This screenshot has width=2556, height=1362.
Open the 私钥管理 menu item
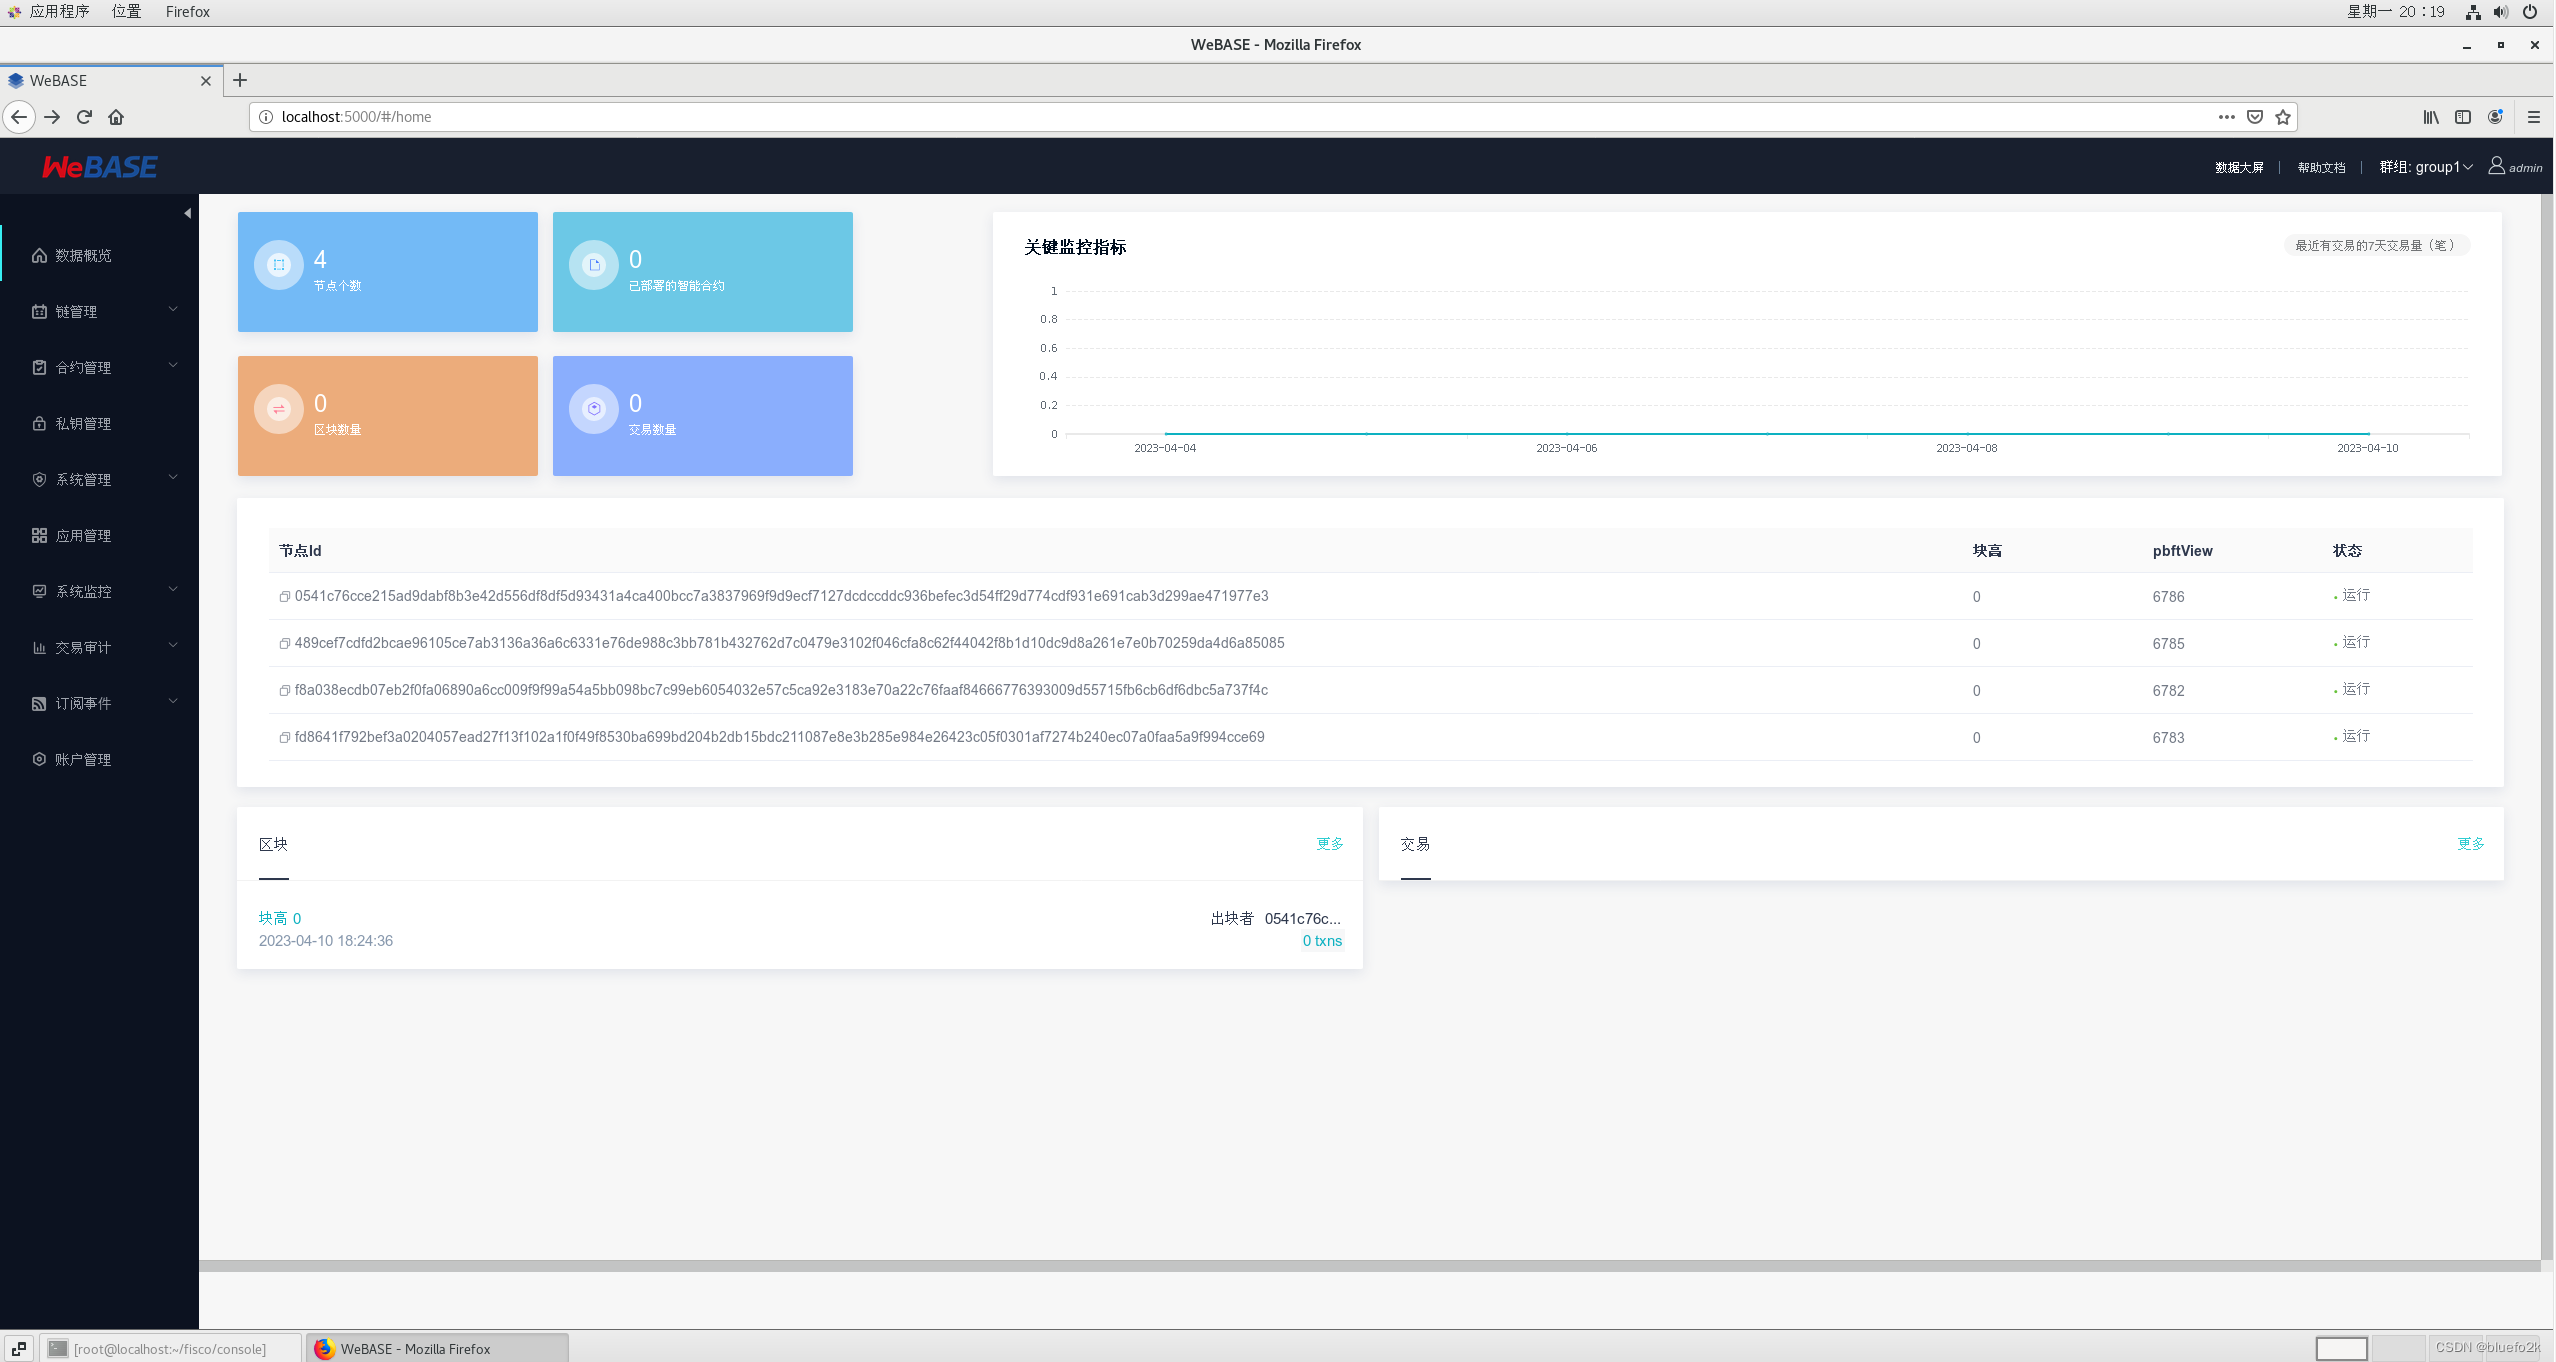(84, 424)
